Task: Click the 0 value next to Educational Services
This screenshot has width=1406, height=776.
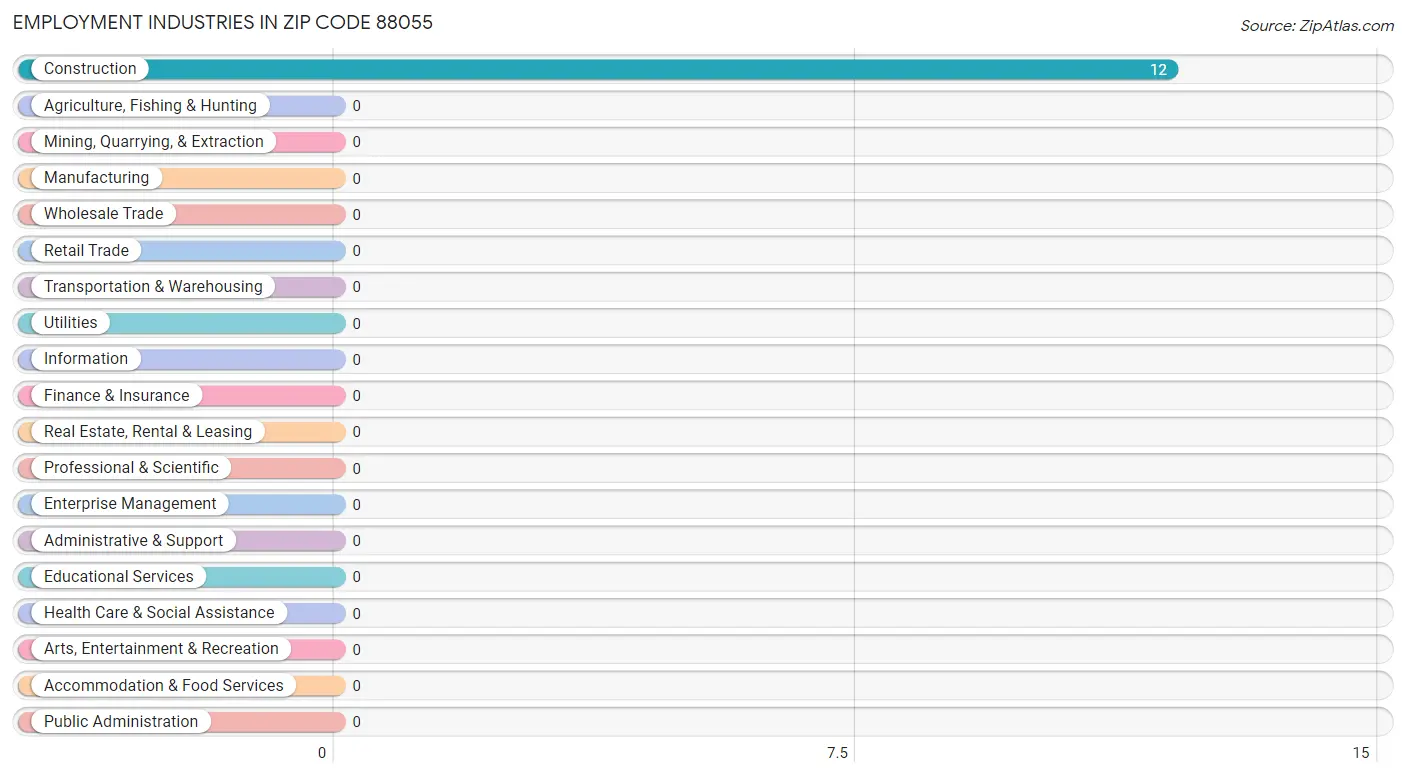Action: pyautogui.click(x=356, y=577)
